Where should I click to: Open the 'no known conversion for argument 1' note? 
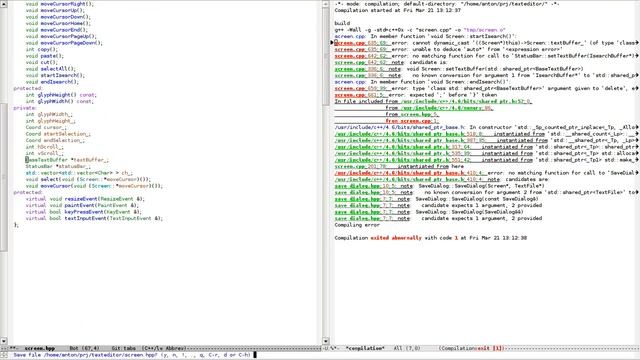[367, 76]
